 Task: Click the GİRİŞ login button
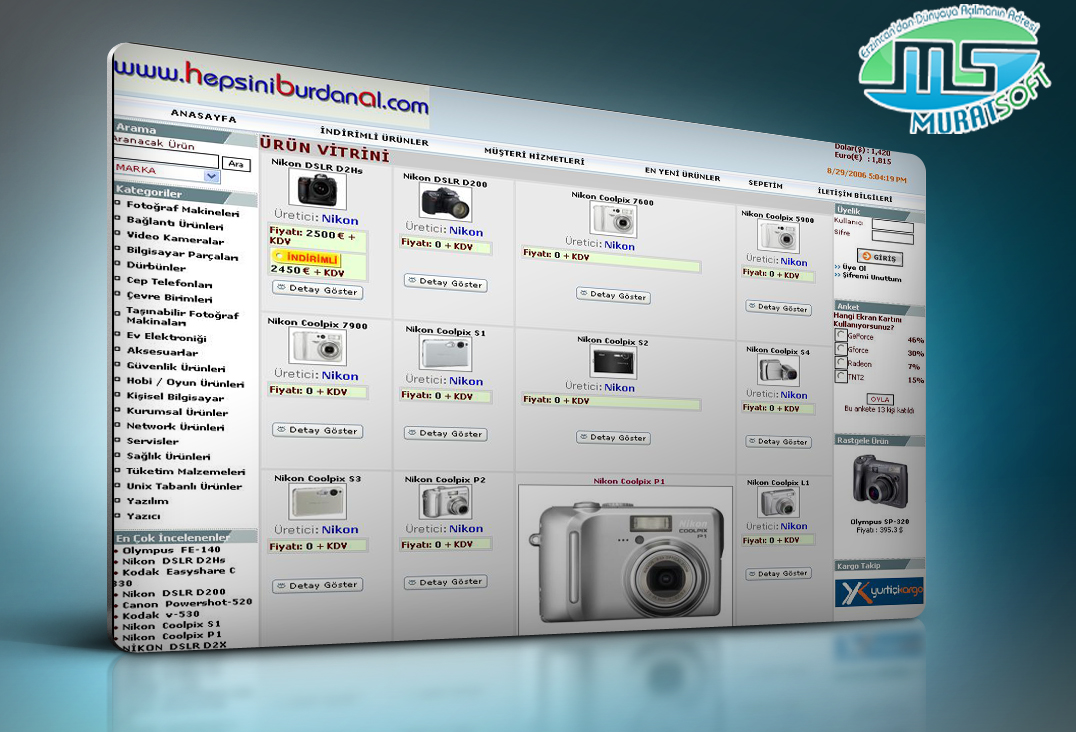pos(879,257)
